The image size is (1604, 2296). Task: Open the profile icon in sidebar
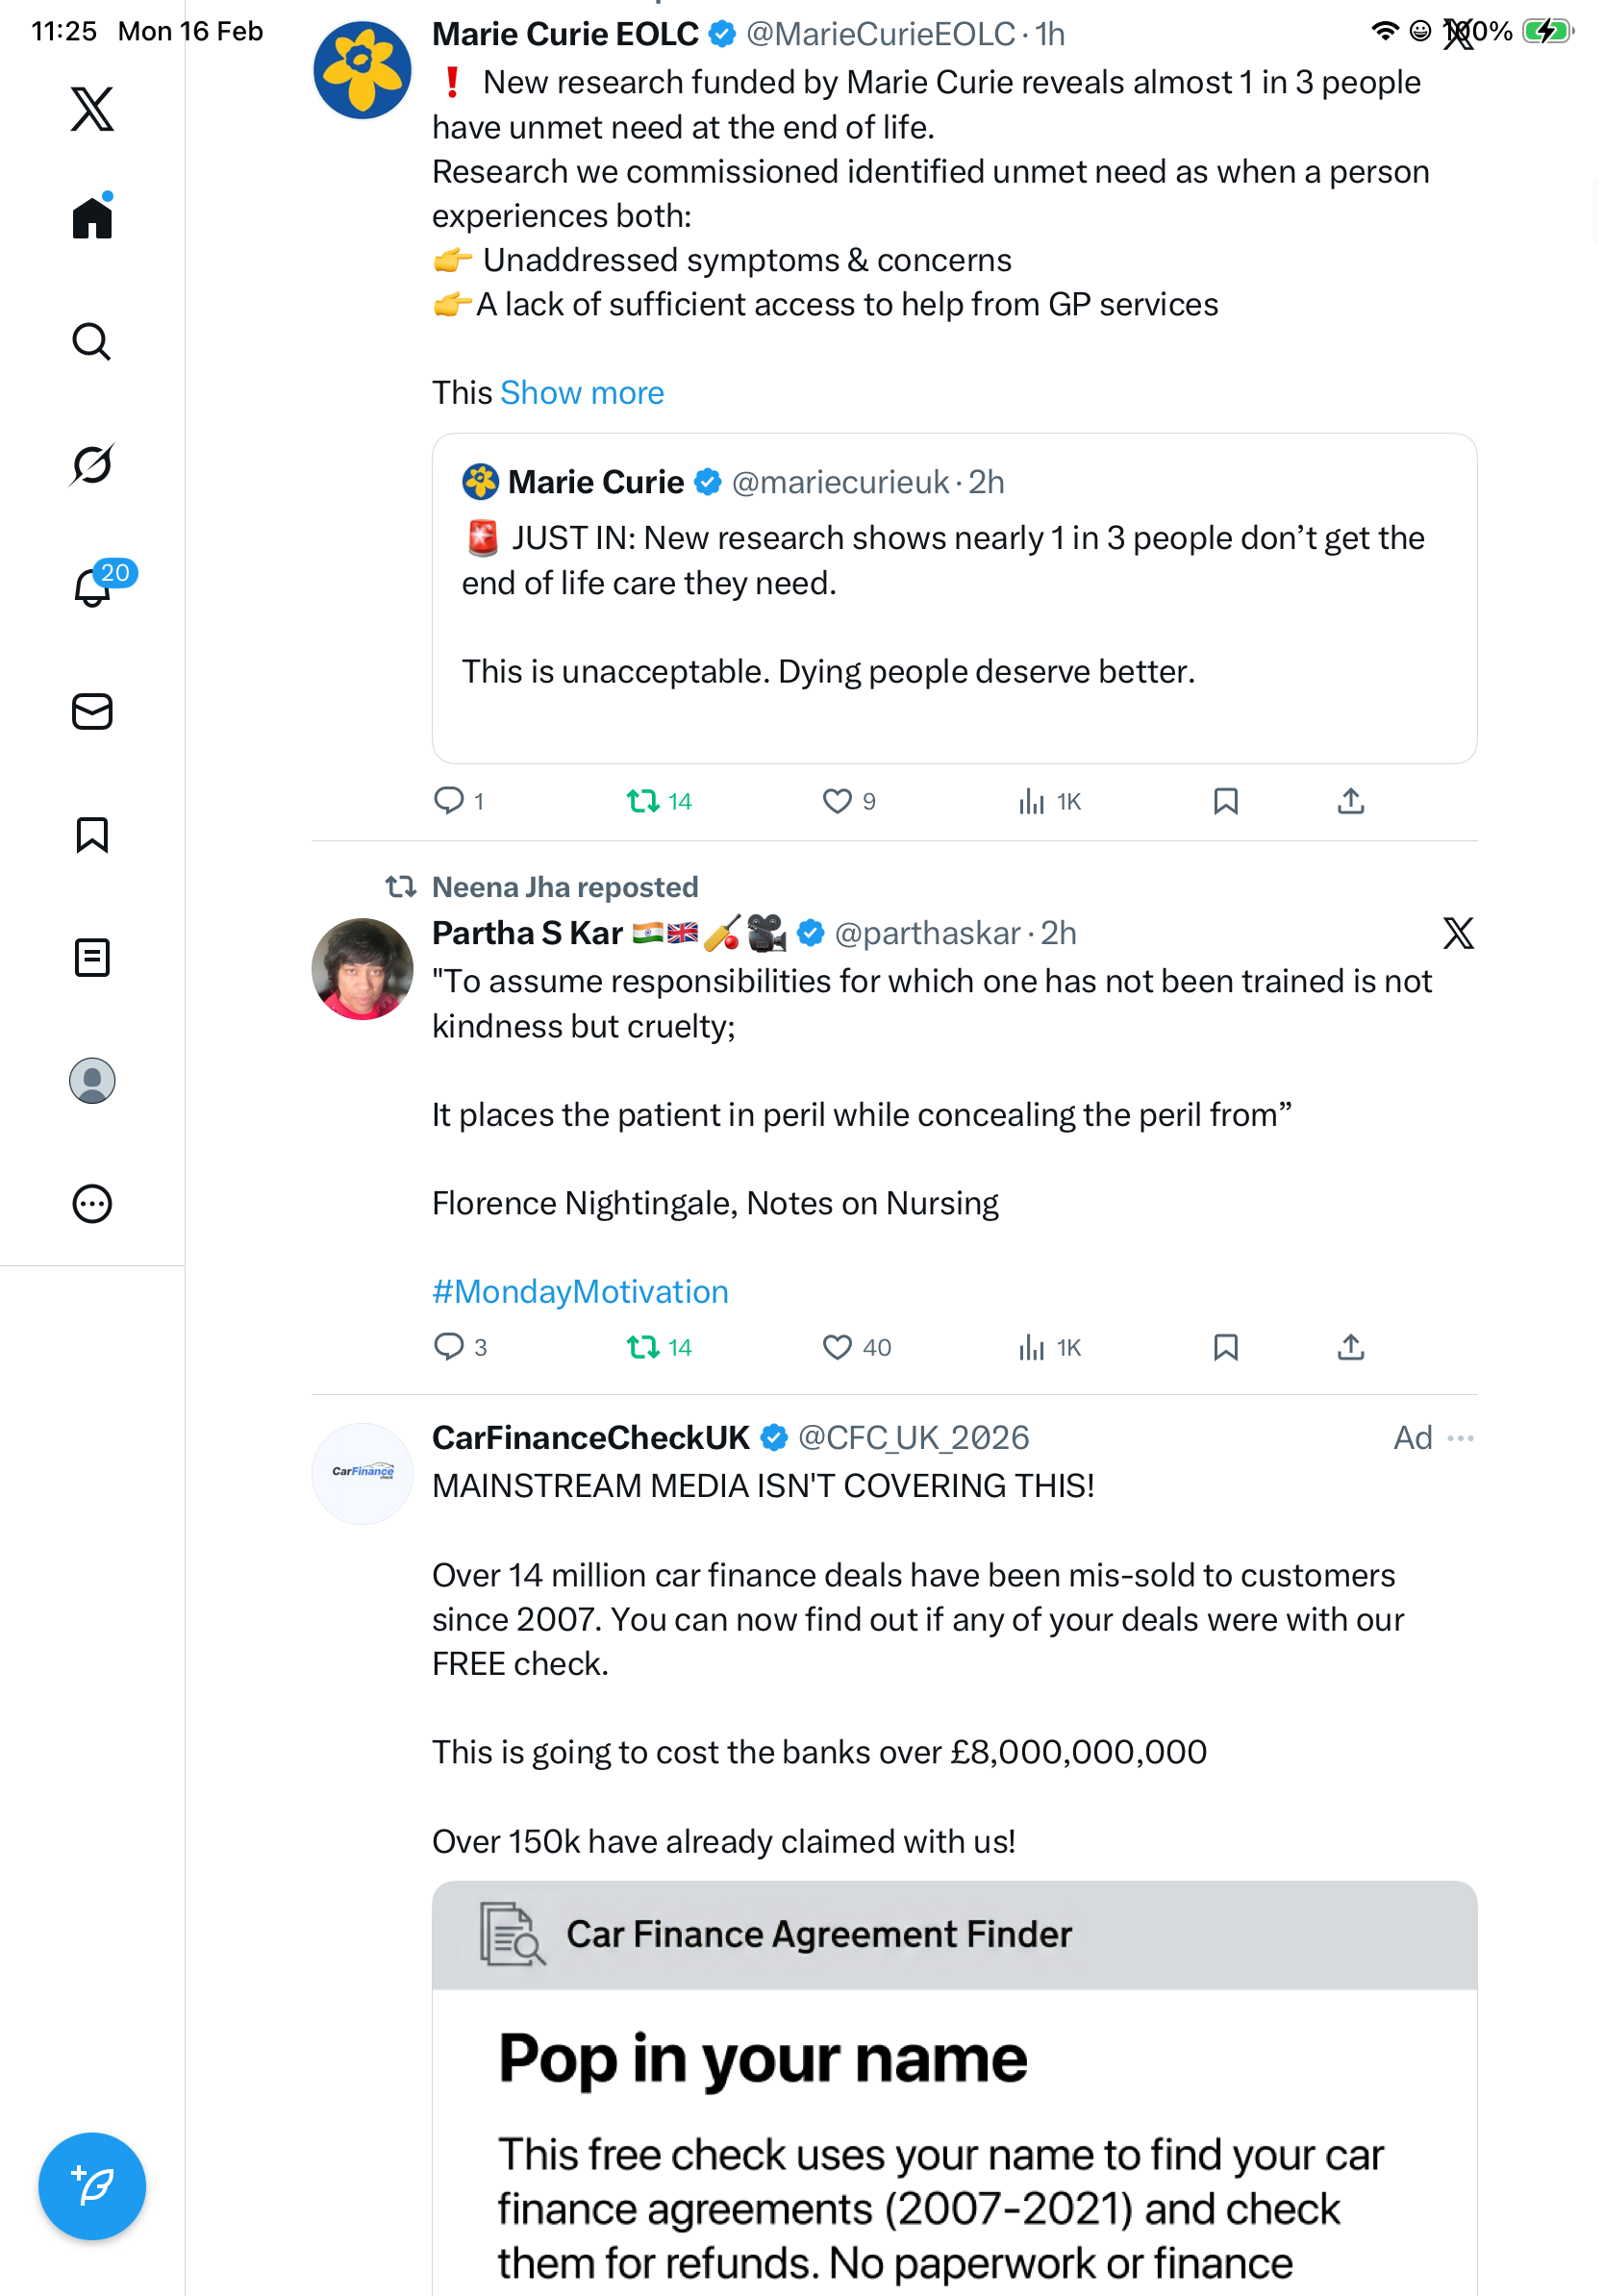92,1080
